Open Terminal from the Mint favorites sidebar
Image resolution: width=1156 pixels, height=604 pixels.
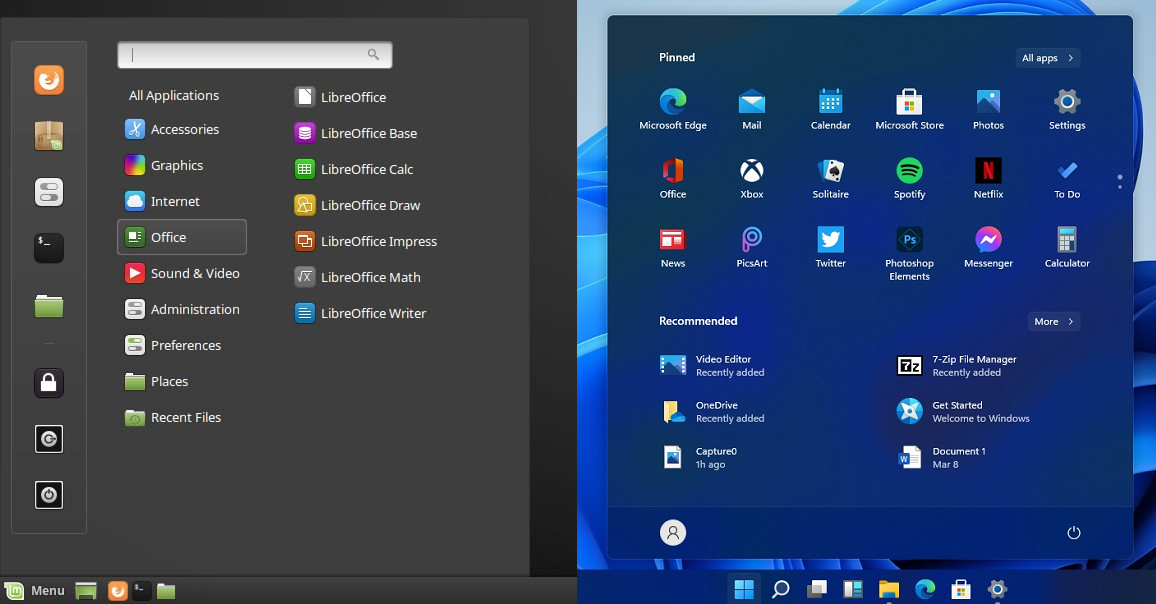point(49,248)
